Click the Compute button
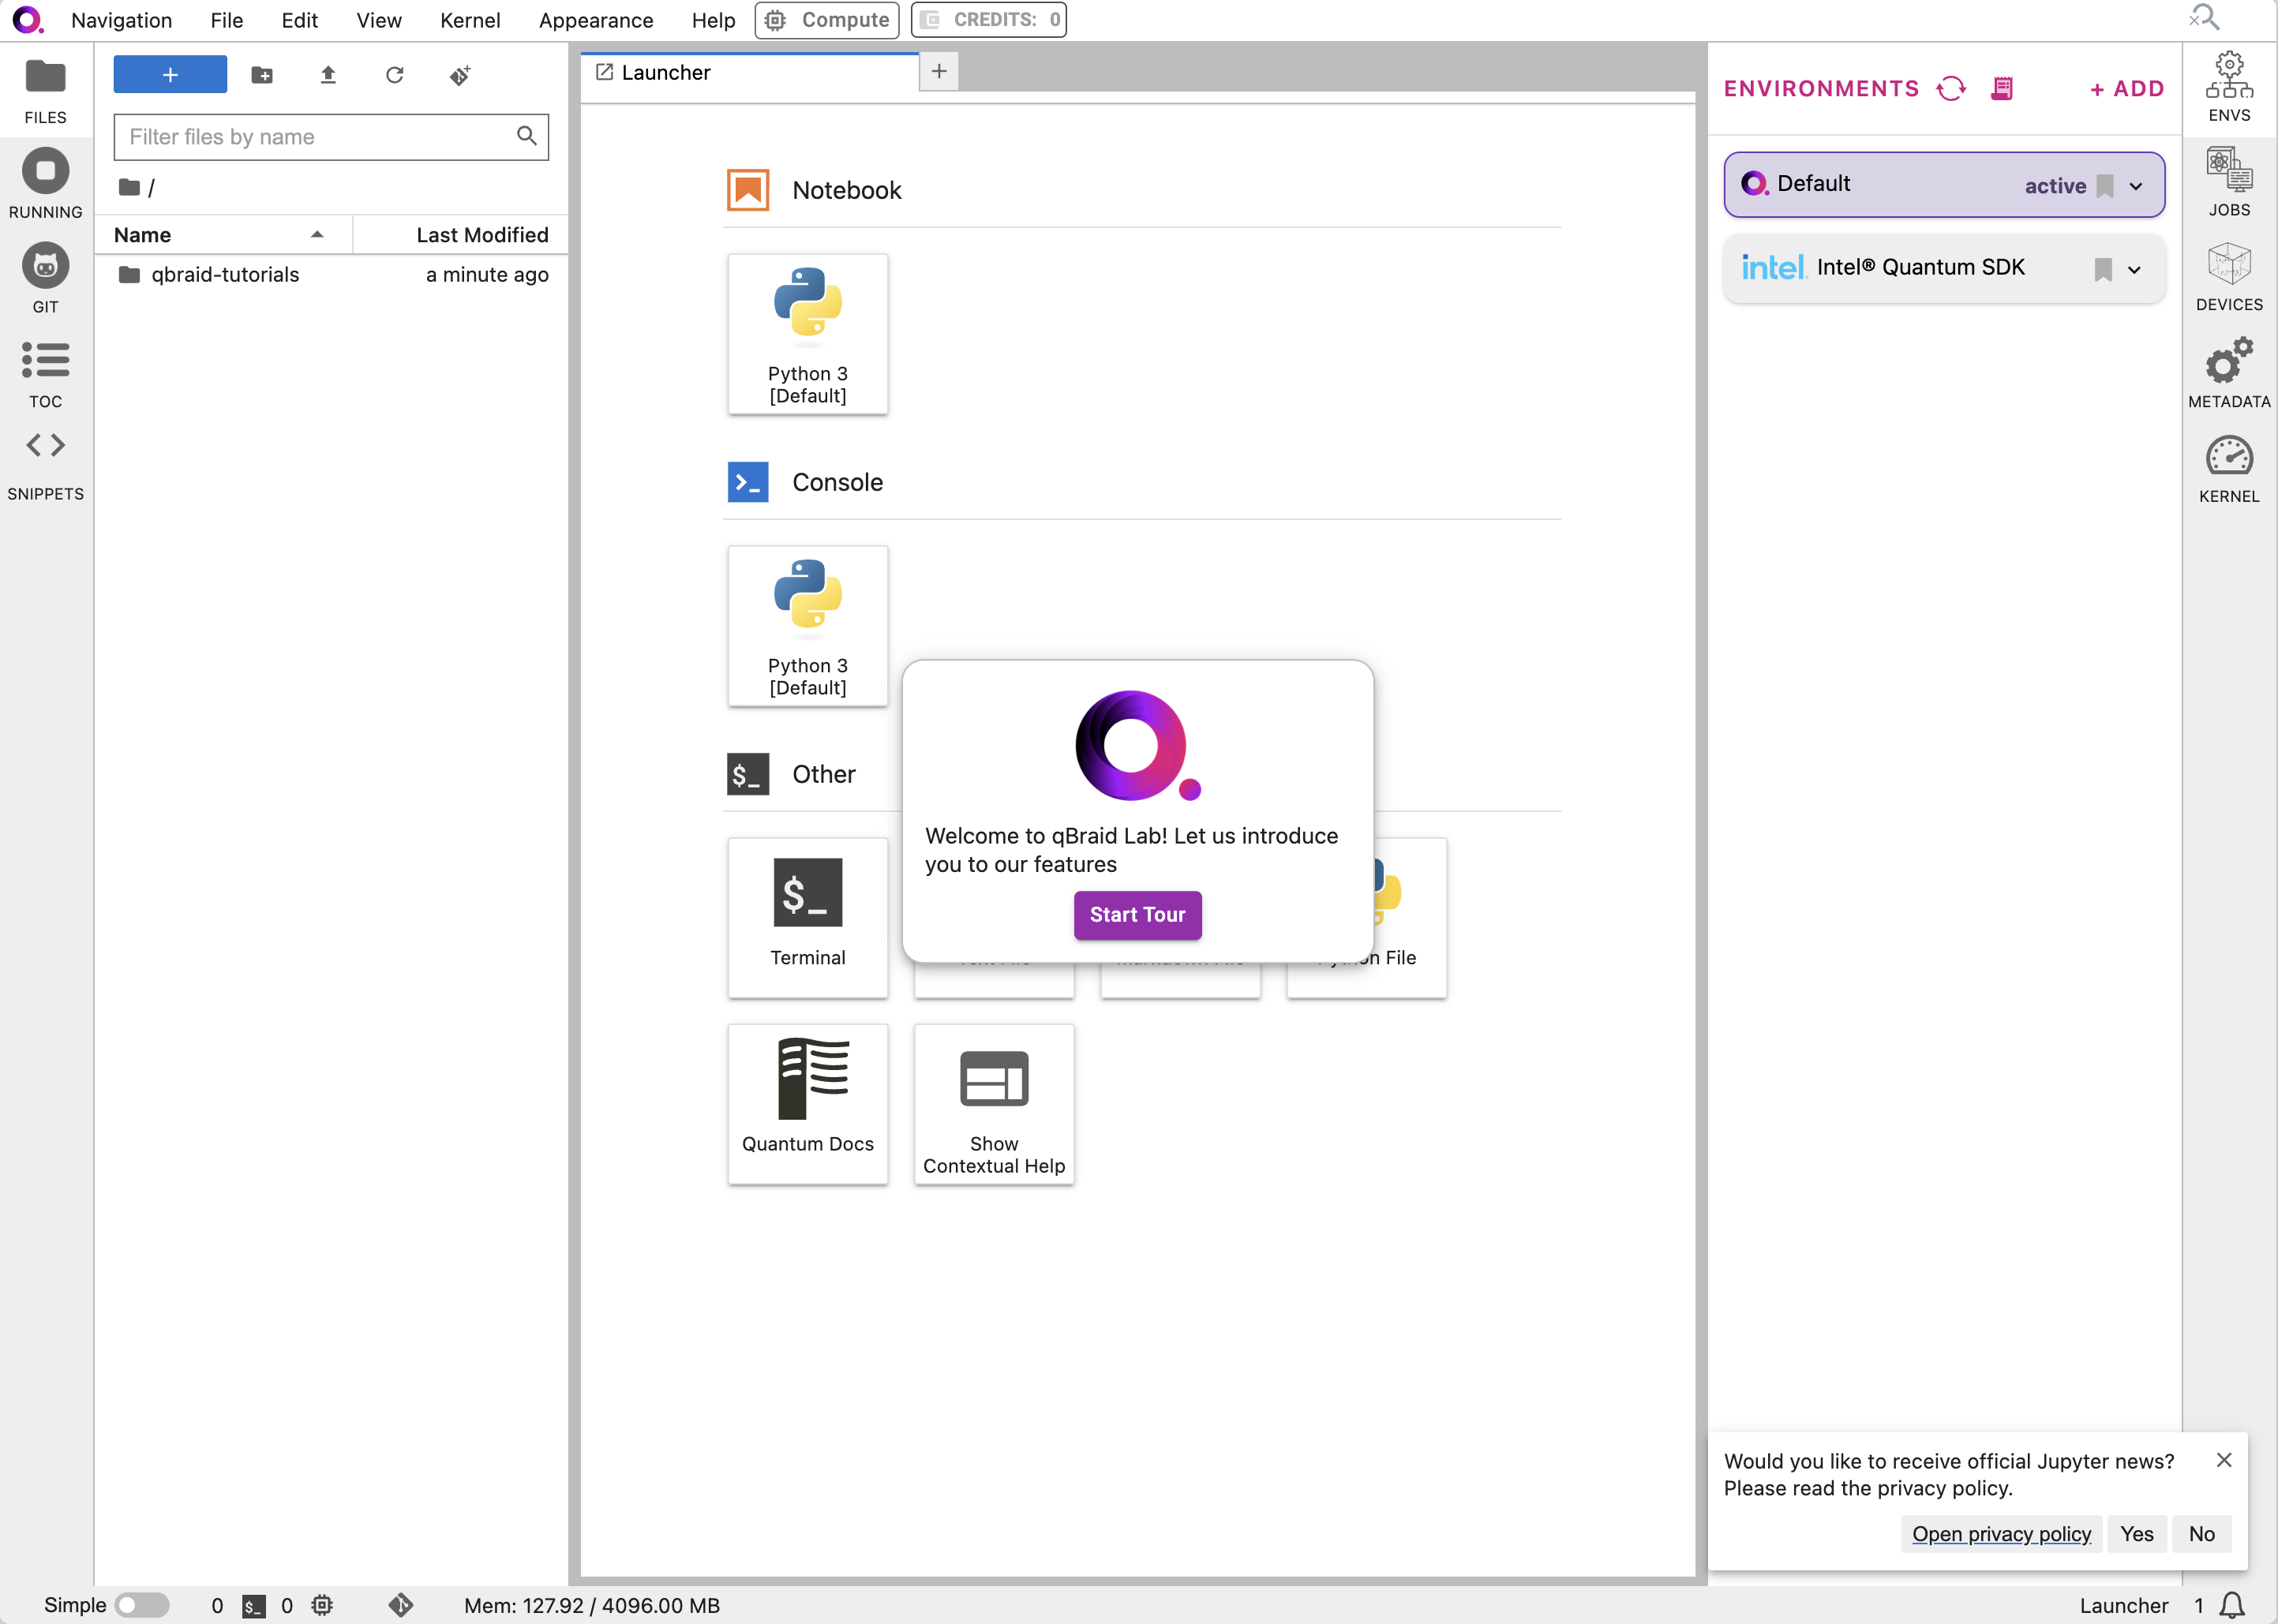The image size is (2278, 1624). (x=827, y=20)
